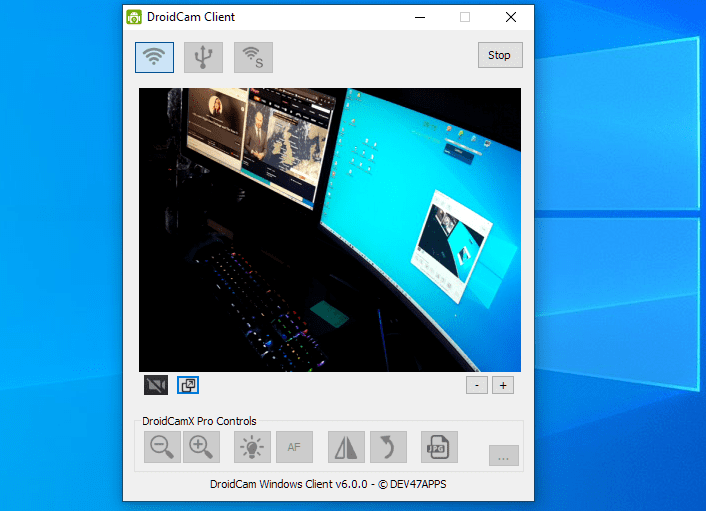The image size is (706, 511).
Task: Click the rotate video arrow icon
Action: [389, 447]
